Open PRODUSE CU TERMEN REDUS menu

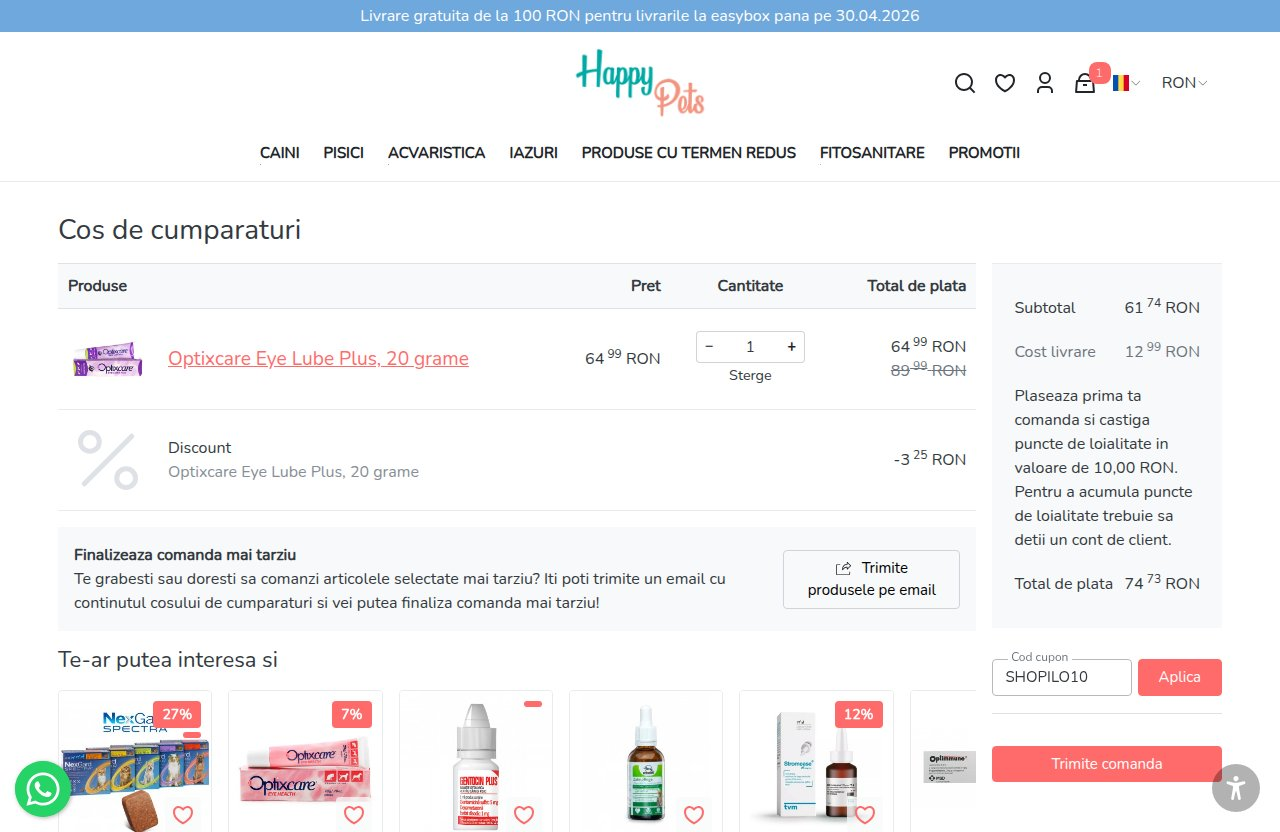point(689,153)
